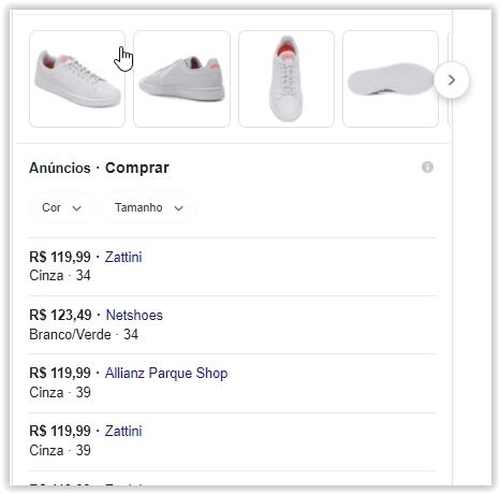Screen dimensions: 500x494
Task: Click the Cinza 34 offer details
Action: (x=60, y=276)
